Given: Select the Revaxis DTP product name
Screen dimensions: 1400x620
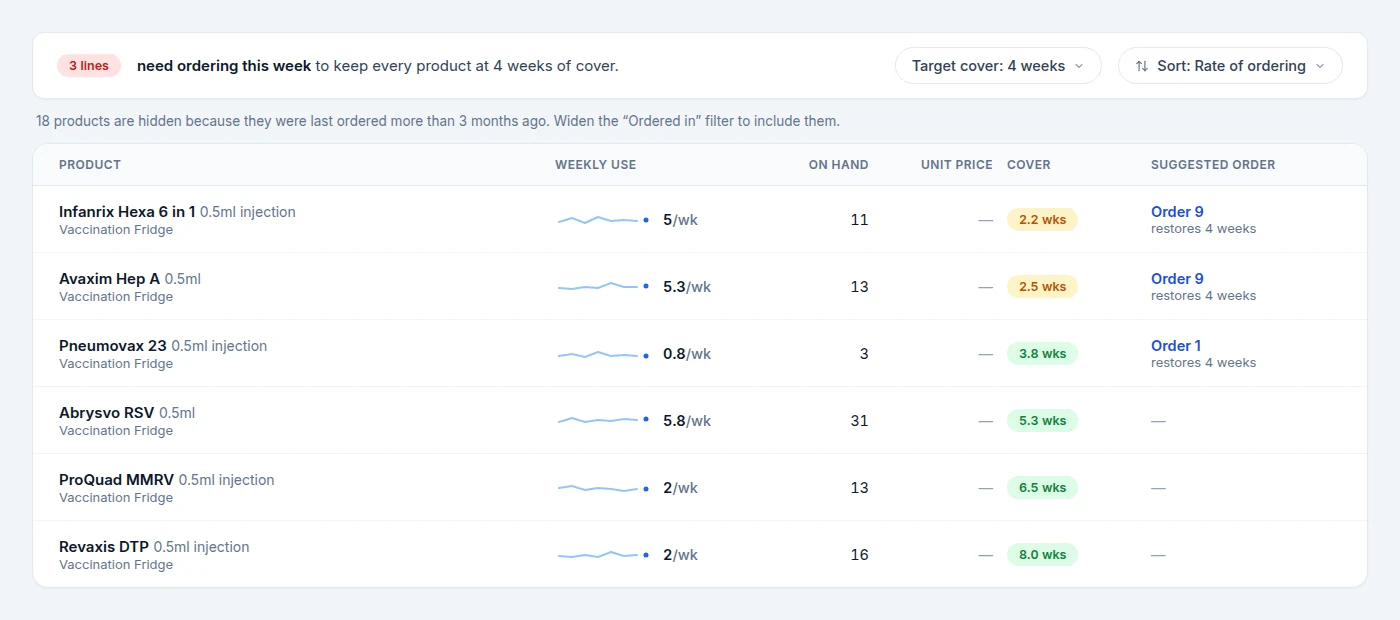Looking at the screenshot, I should click(104, 547).
